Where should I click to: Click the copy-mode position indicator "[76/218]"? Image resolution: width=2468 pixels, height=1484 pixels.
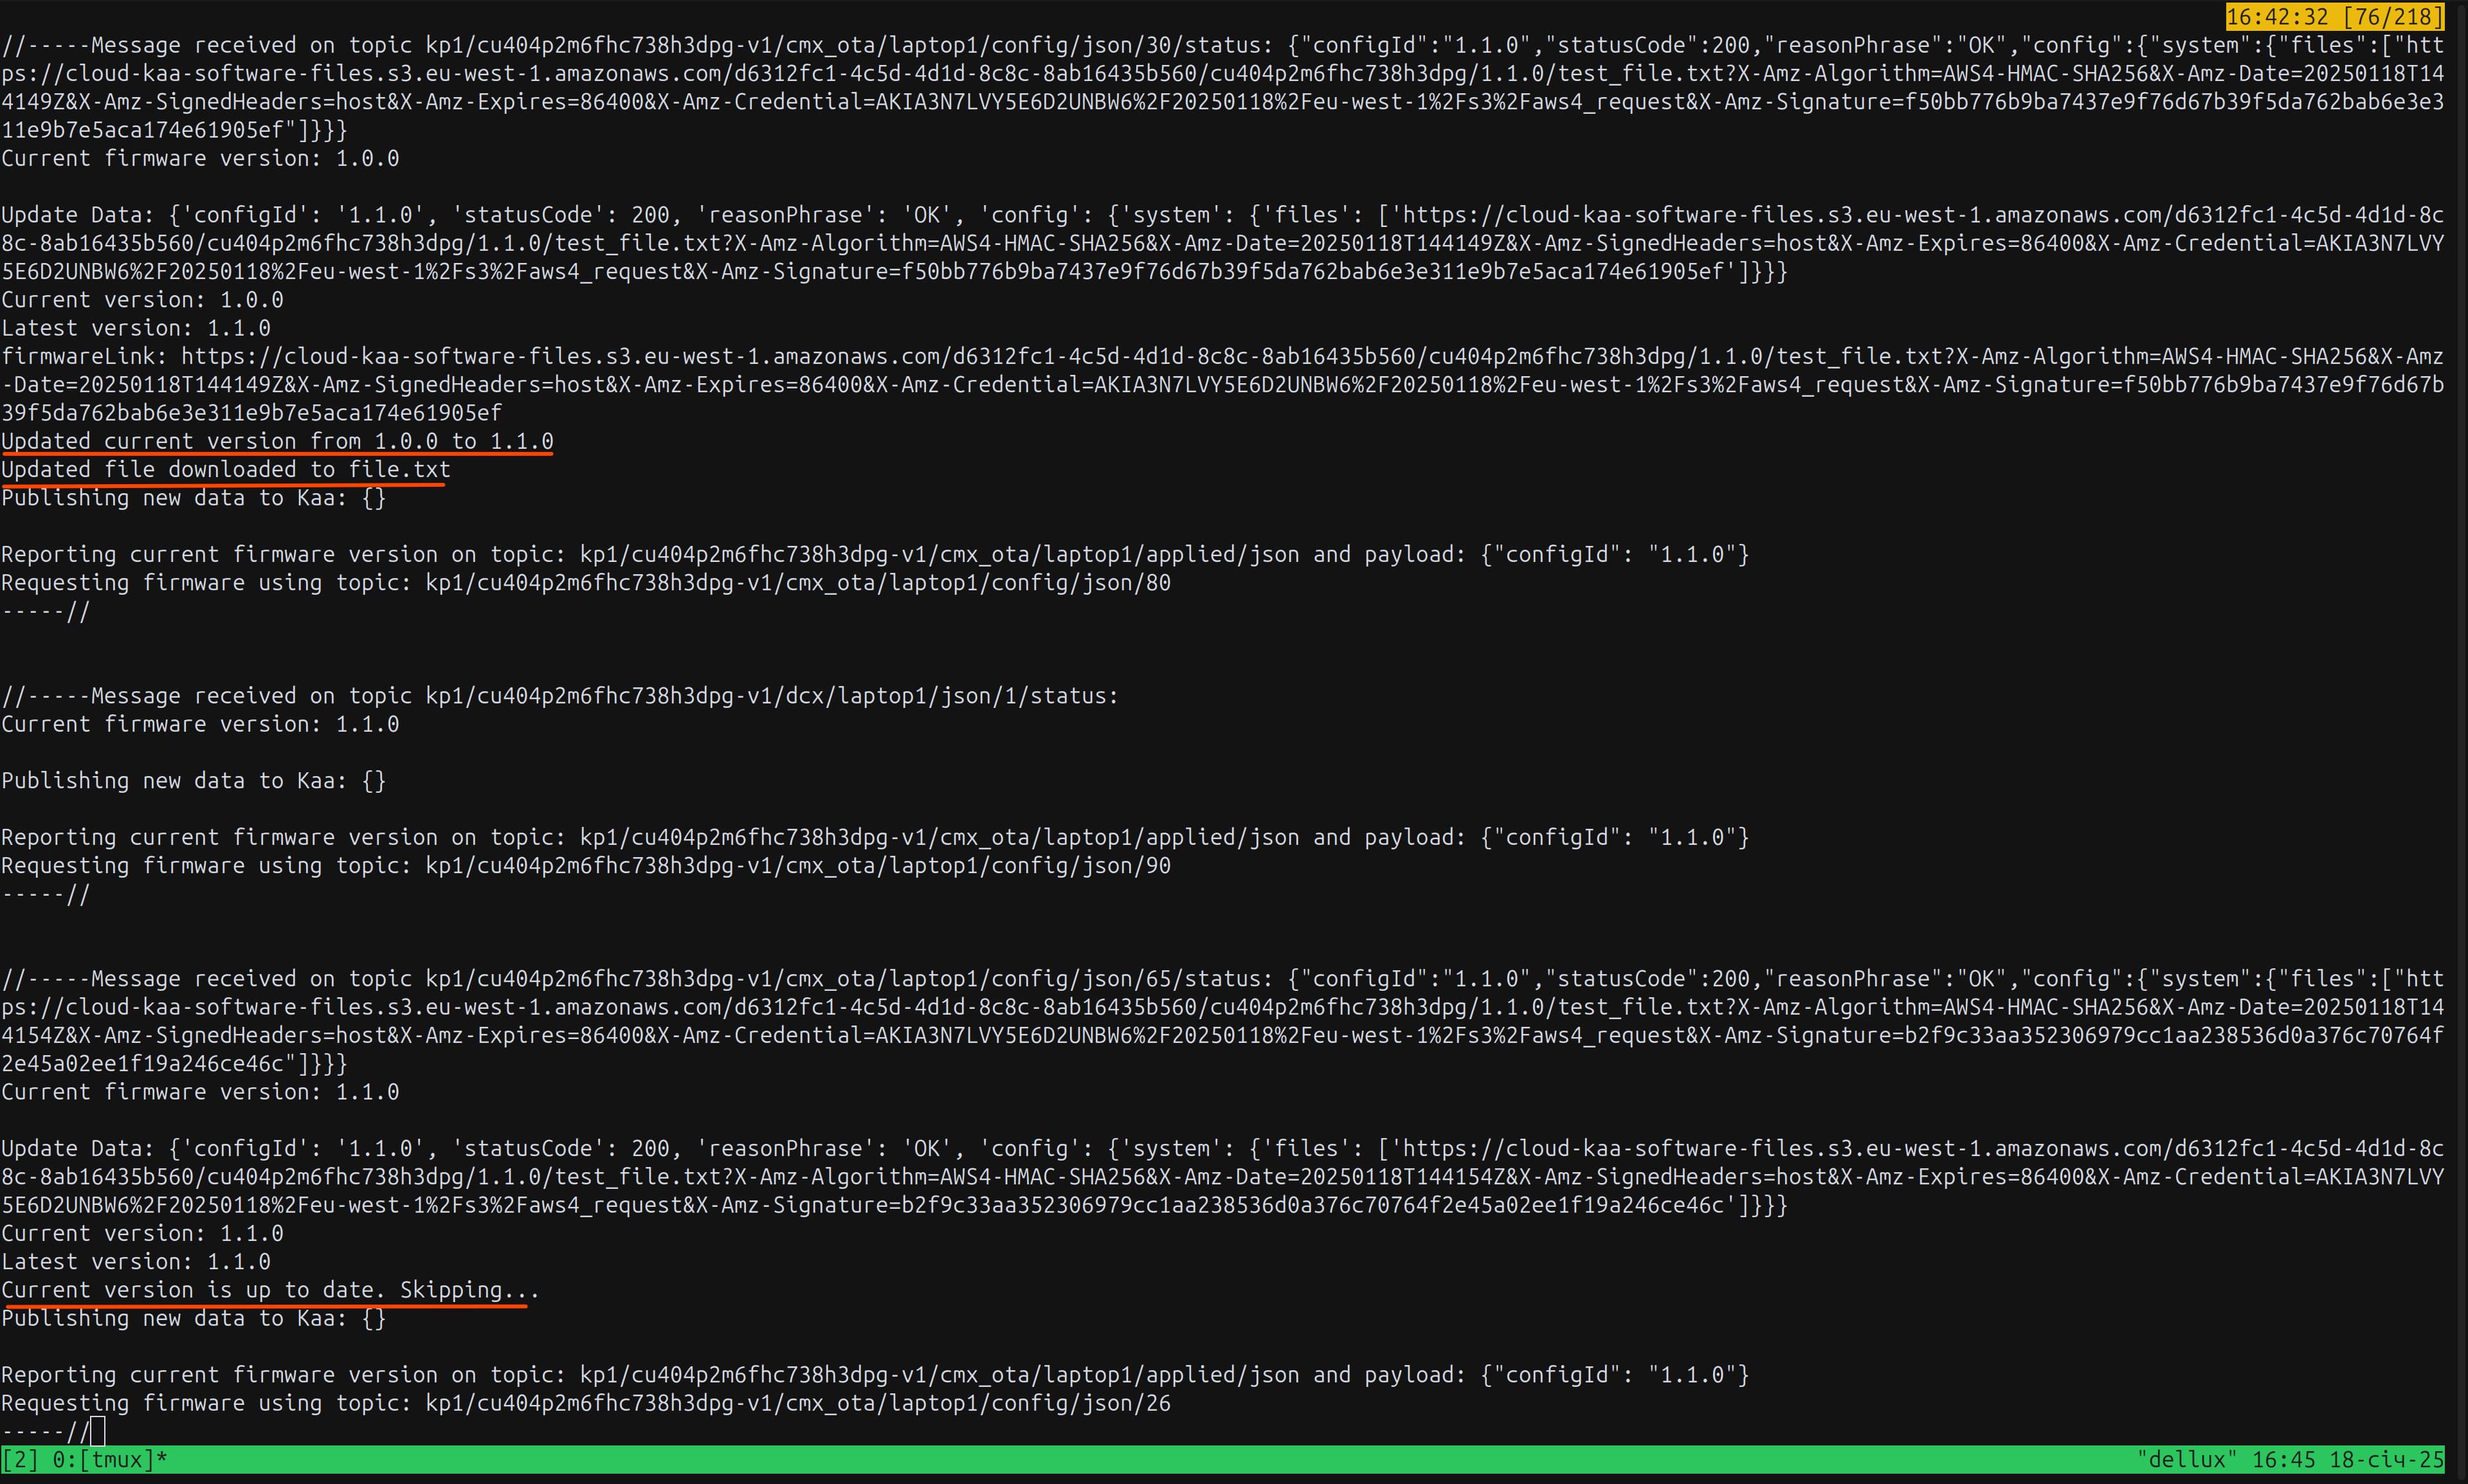pos(2392,17)
